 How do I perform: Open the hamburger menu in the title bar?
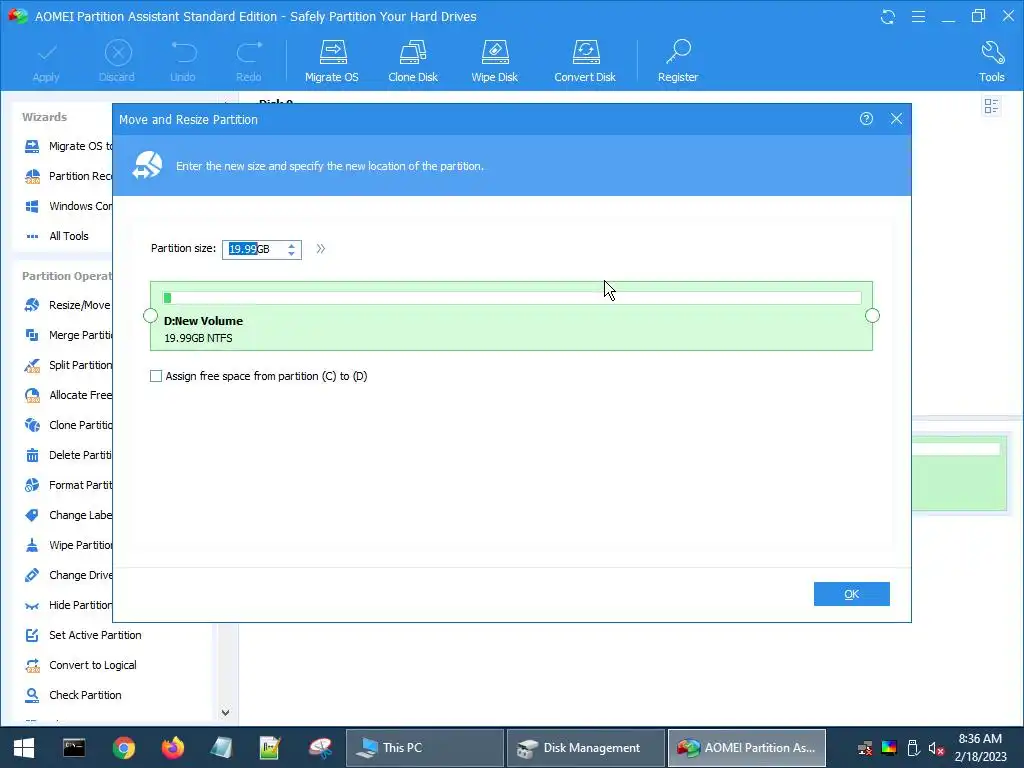[x=918, y=16]
